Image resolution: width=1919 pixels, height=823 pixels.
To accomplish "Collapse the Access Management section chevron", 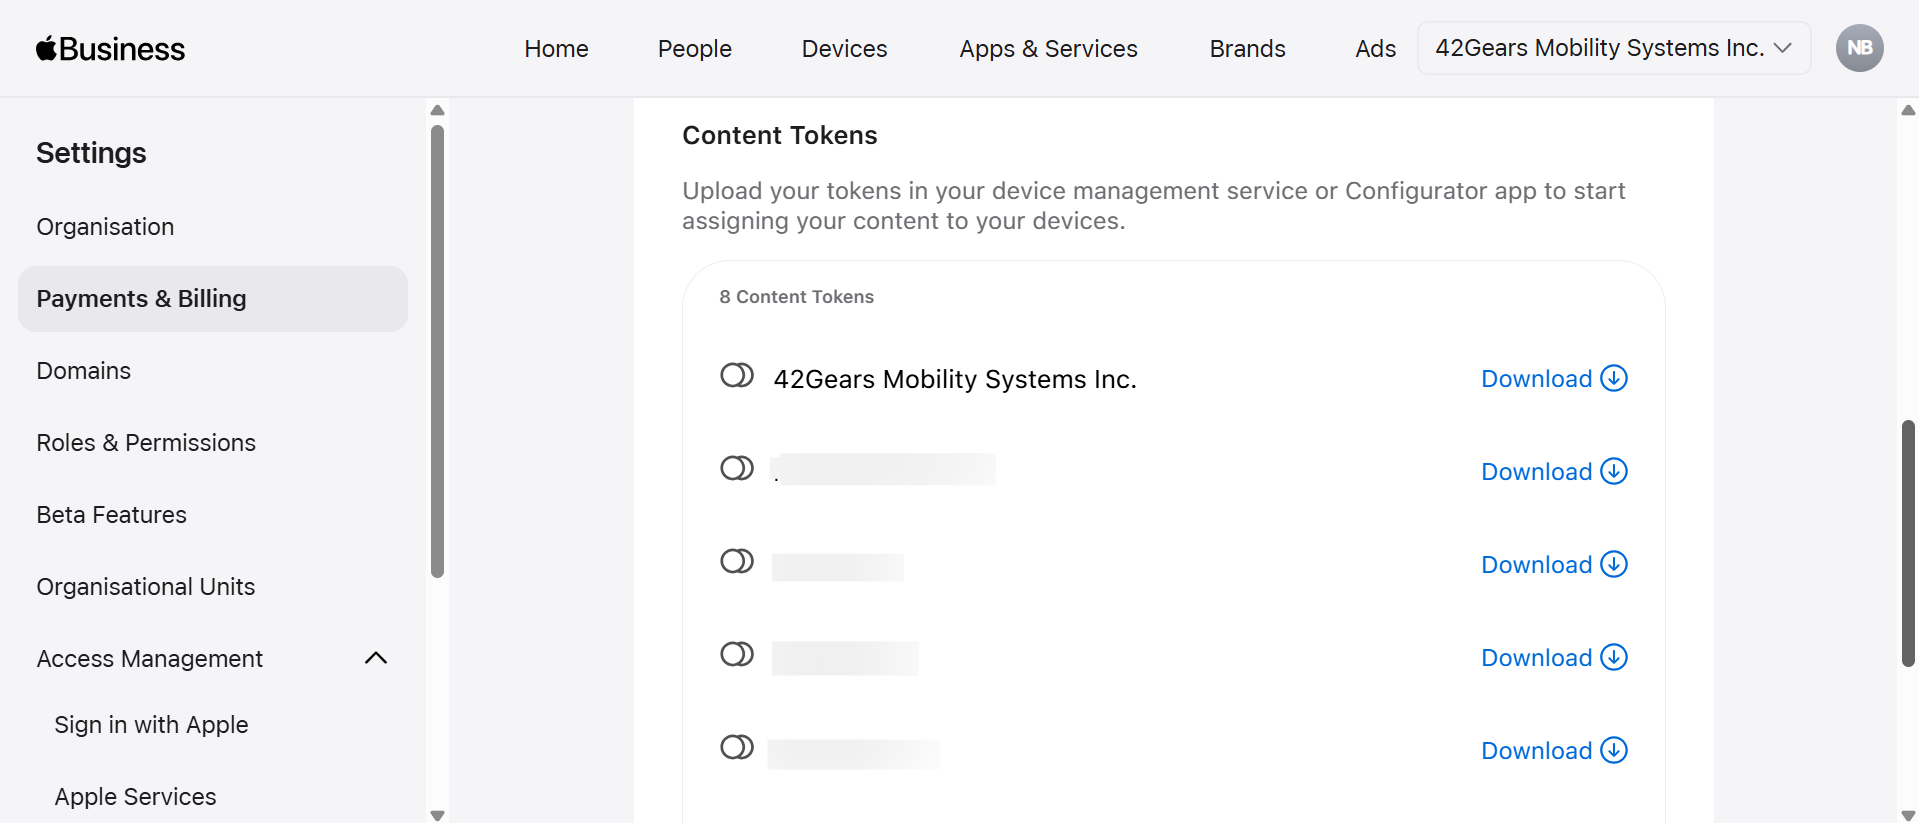I will (376, 658).
